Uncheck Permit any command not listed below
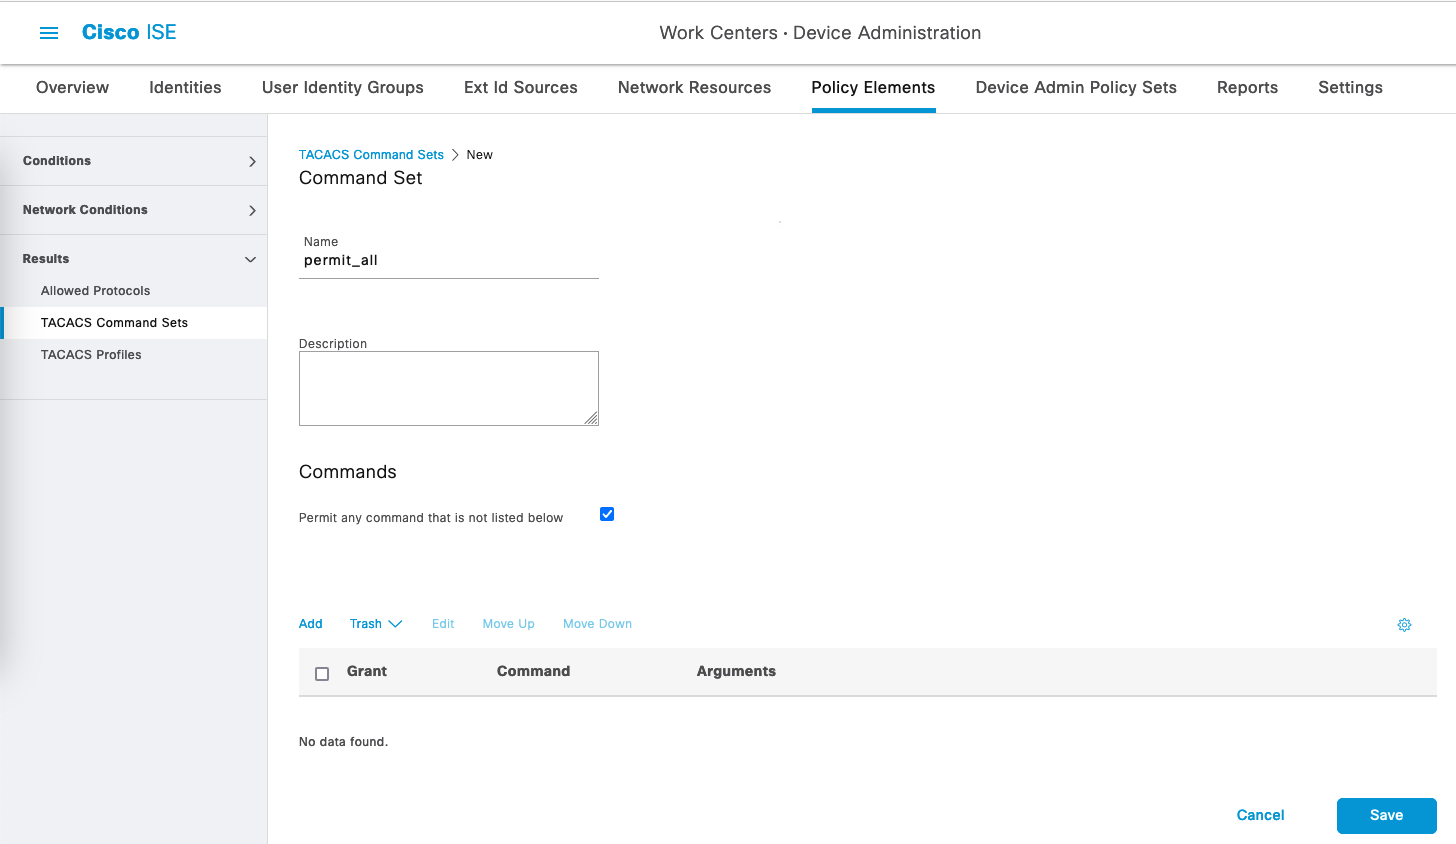The image size is (1456, 844). (607, 514)
